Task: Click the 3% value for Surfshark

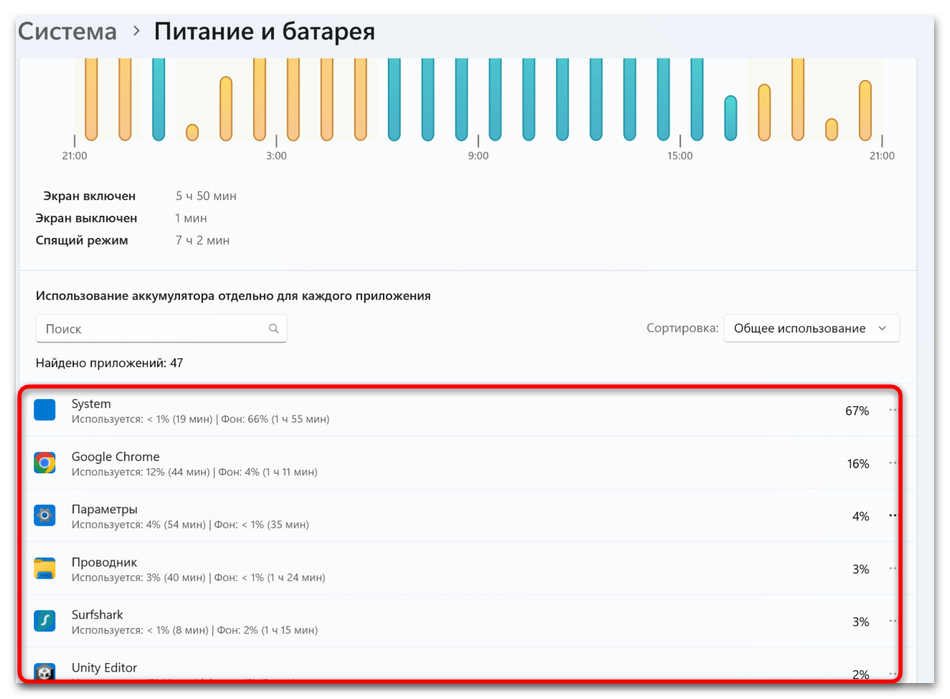Action: (x=860, y=621)
